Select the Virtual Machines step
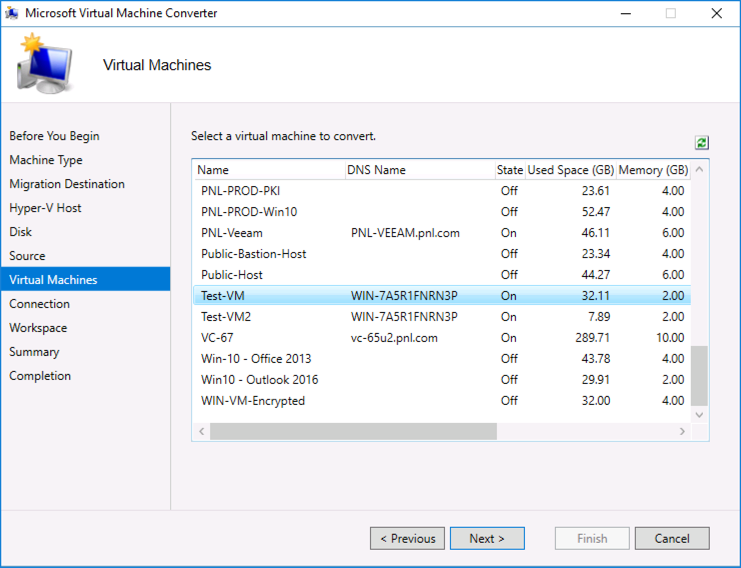Viewport: 741px width, 568px height. 86,279
